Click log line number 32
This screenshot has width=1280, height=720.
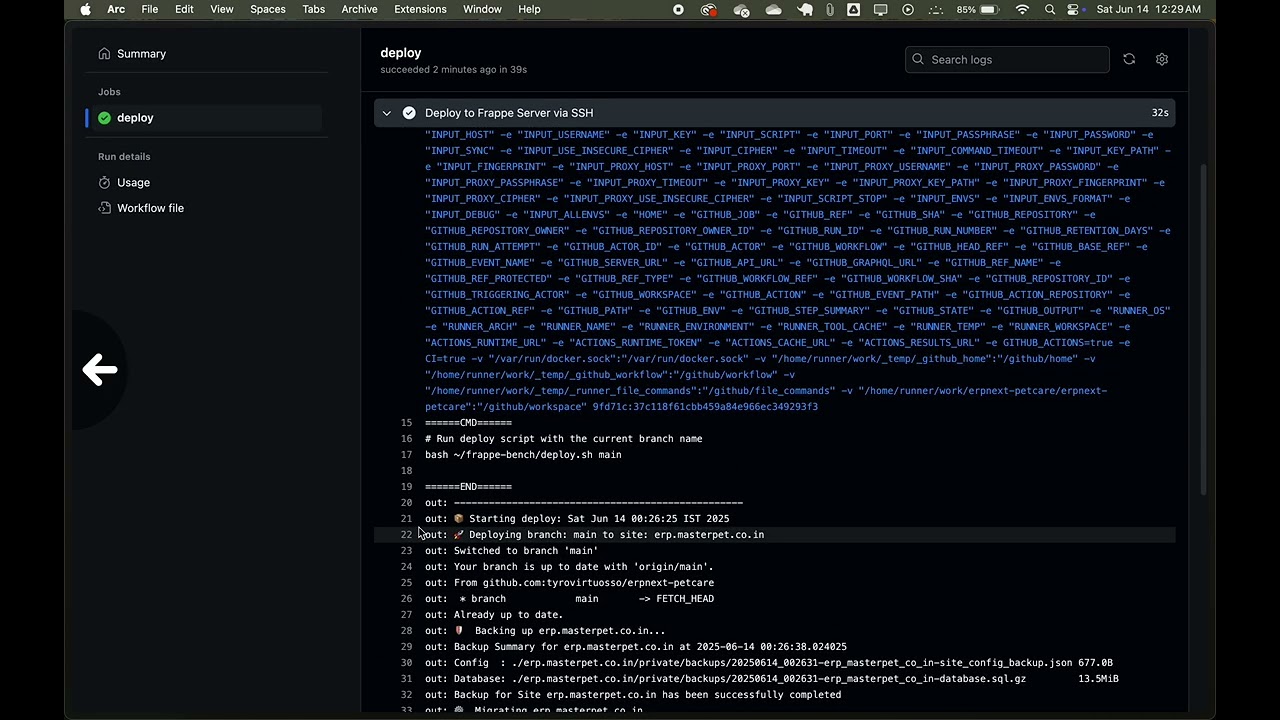(406, 695)
